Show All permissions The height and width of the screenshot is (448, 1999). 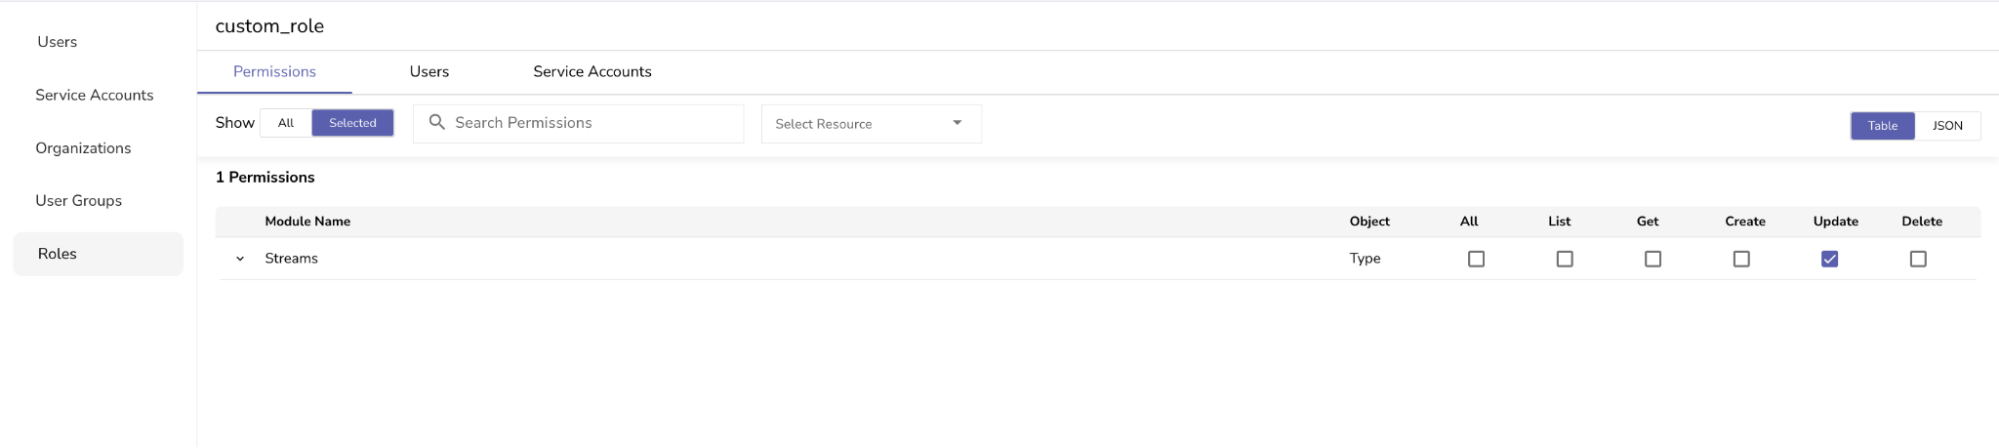[286, 123]
